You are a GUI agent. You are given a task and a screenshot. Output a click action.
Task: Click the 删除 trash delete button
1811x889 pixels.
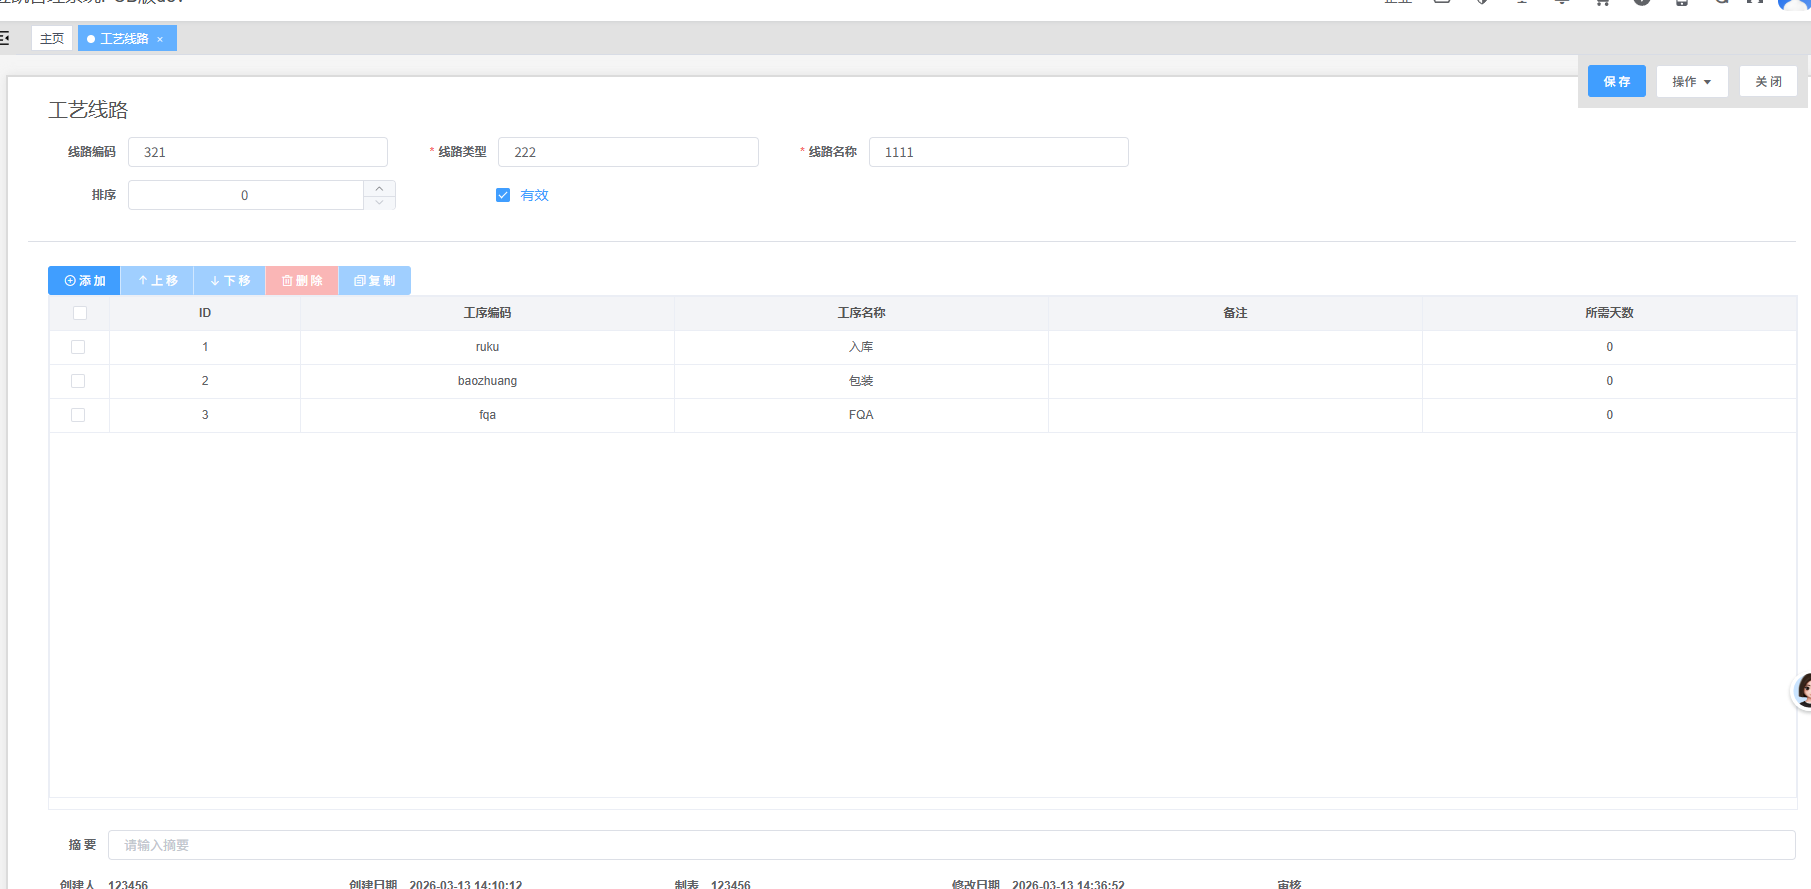302,281
